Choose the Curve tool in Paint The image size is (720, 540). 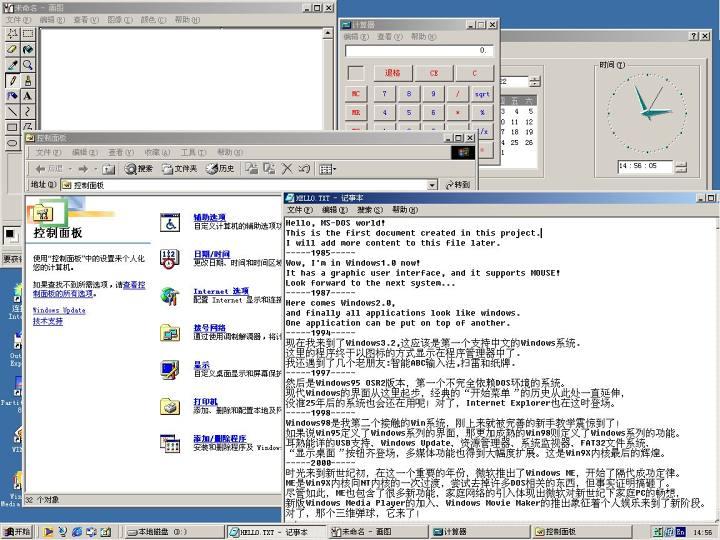(x=28, y=112)
